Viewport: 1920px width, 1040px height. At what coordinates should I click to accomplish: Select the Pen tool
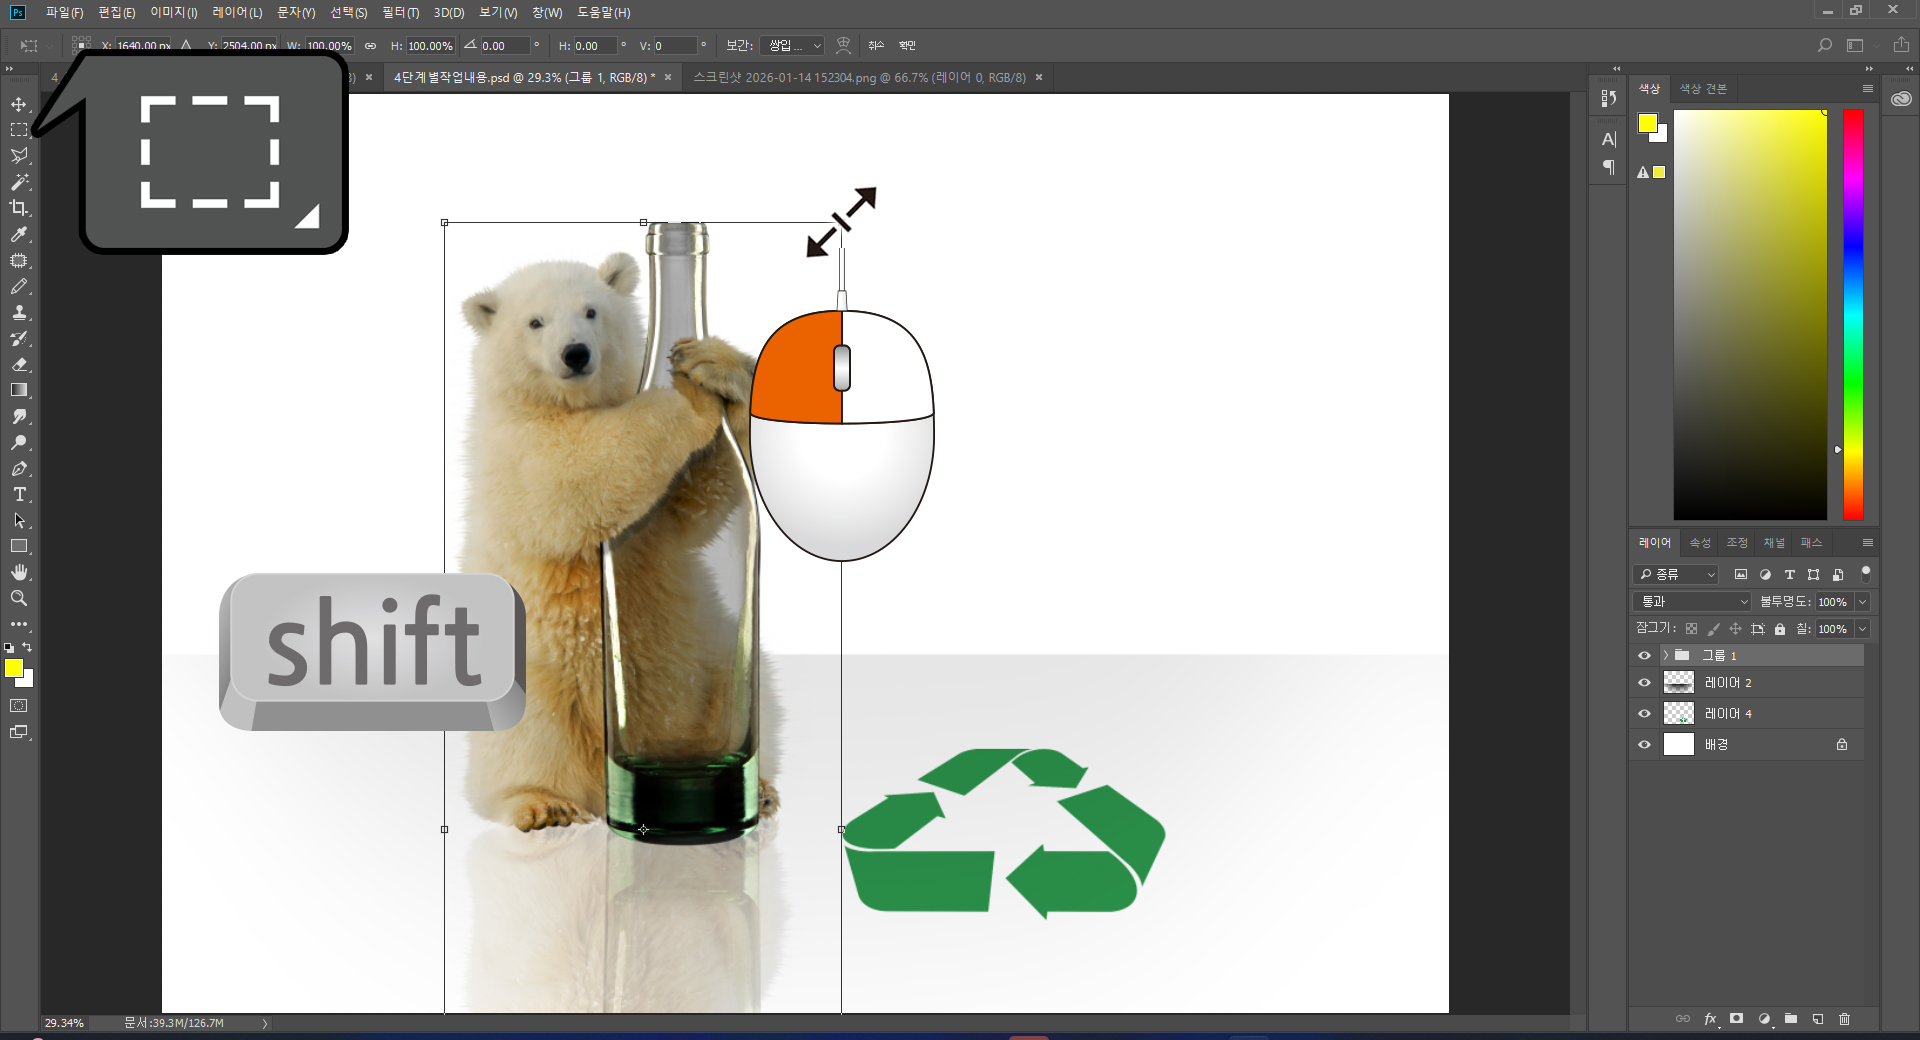pos(19,468)
